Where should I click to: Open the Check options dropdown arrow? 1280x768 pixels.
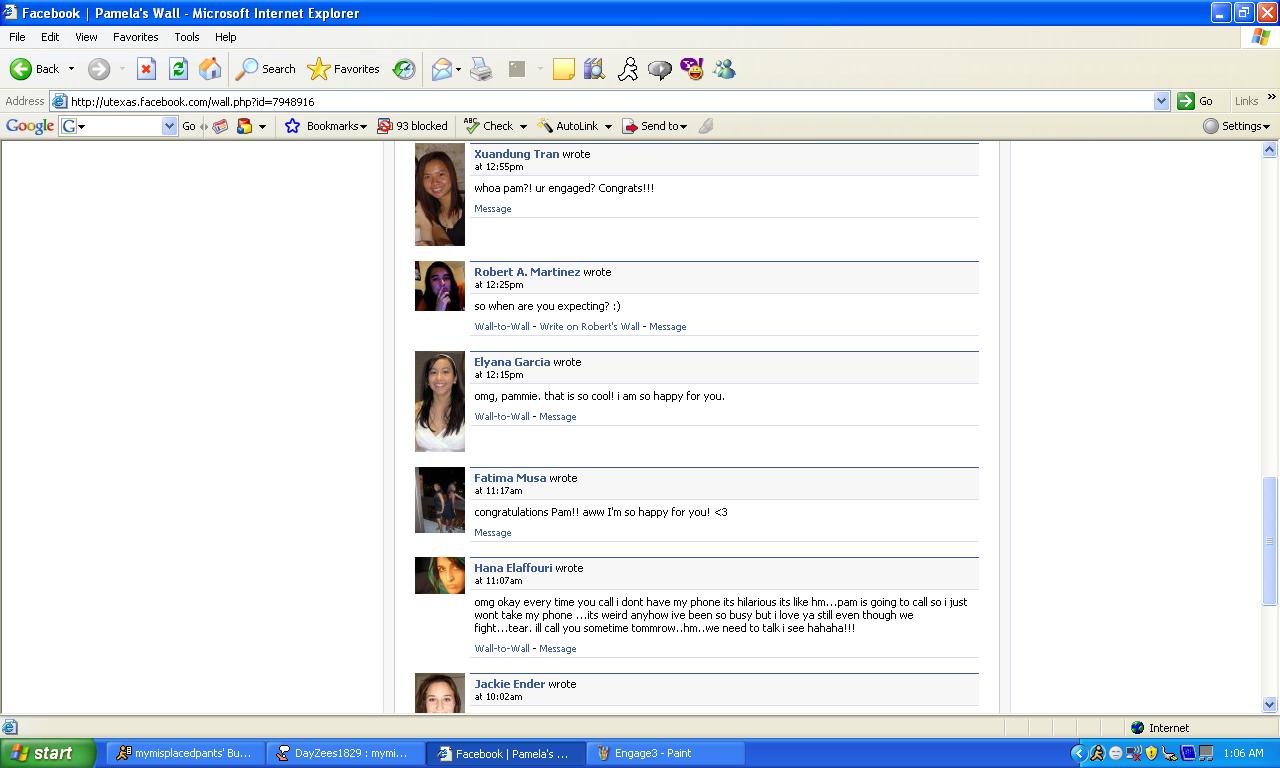(522, 126)
